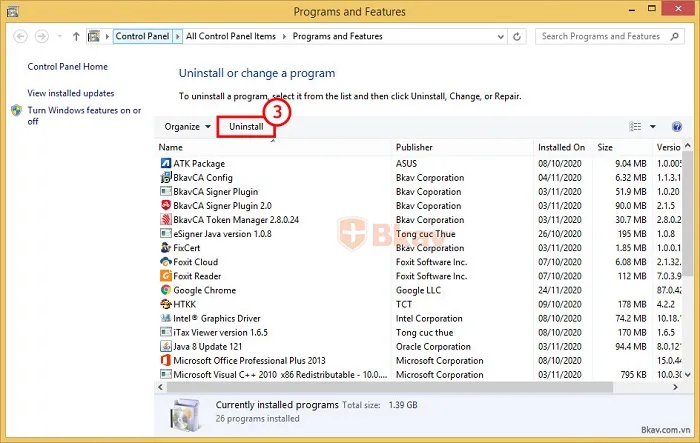Select the Foxit Reader icon in list

(165, 276)
